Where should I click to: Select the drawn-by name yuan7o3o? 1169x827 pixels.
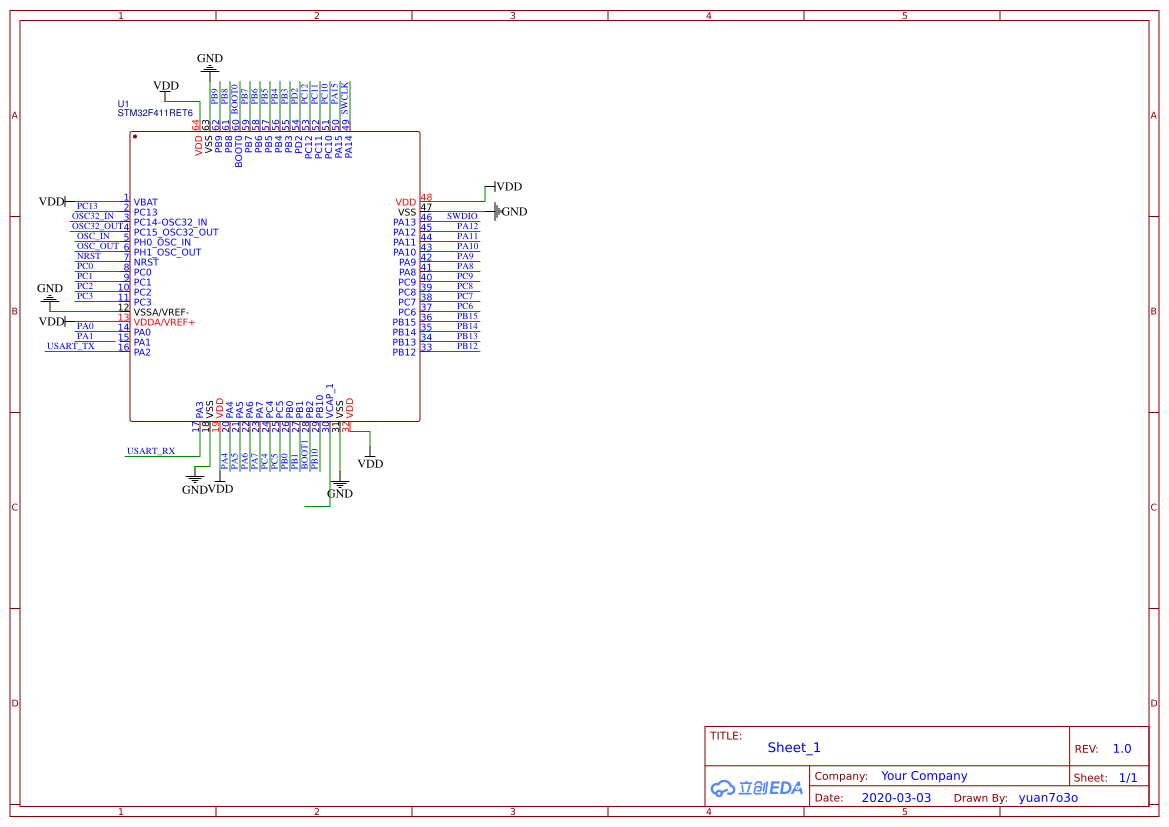tap(1048, 798)
